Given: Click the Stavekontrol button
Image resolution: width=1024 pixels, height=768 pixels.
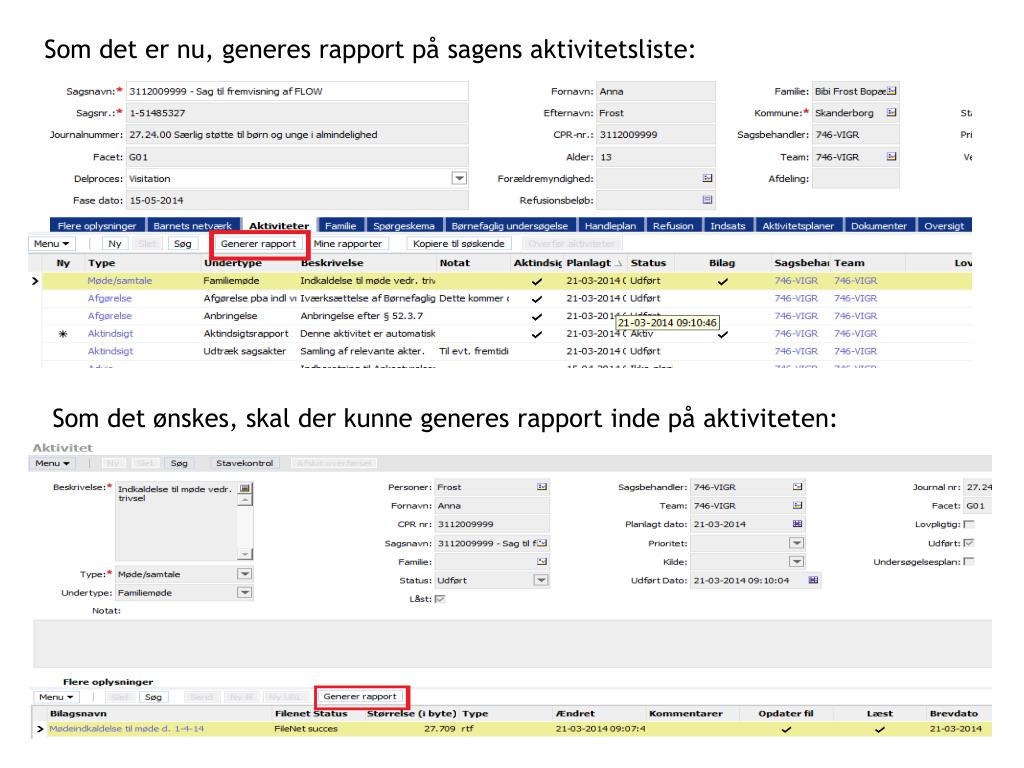Looking at the screenshot, I should click(x=245, y=463).
